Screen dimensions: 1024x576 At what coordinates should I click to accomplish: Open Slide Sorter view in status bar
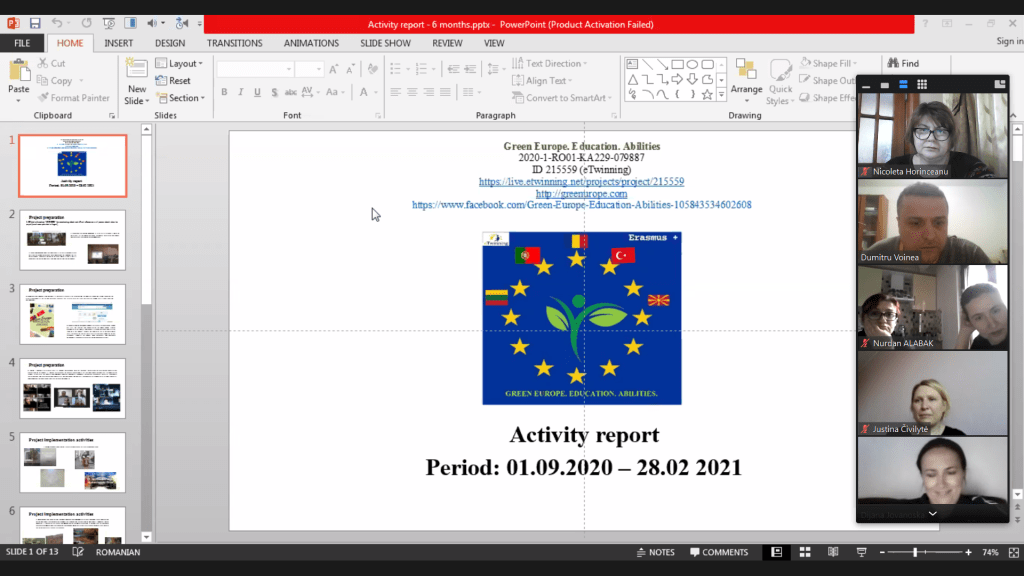point(805,552)
